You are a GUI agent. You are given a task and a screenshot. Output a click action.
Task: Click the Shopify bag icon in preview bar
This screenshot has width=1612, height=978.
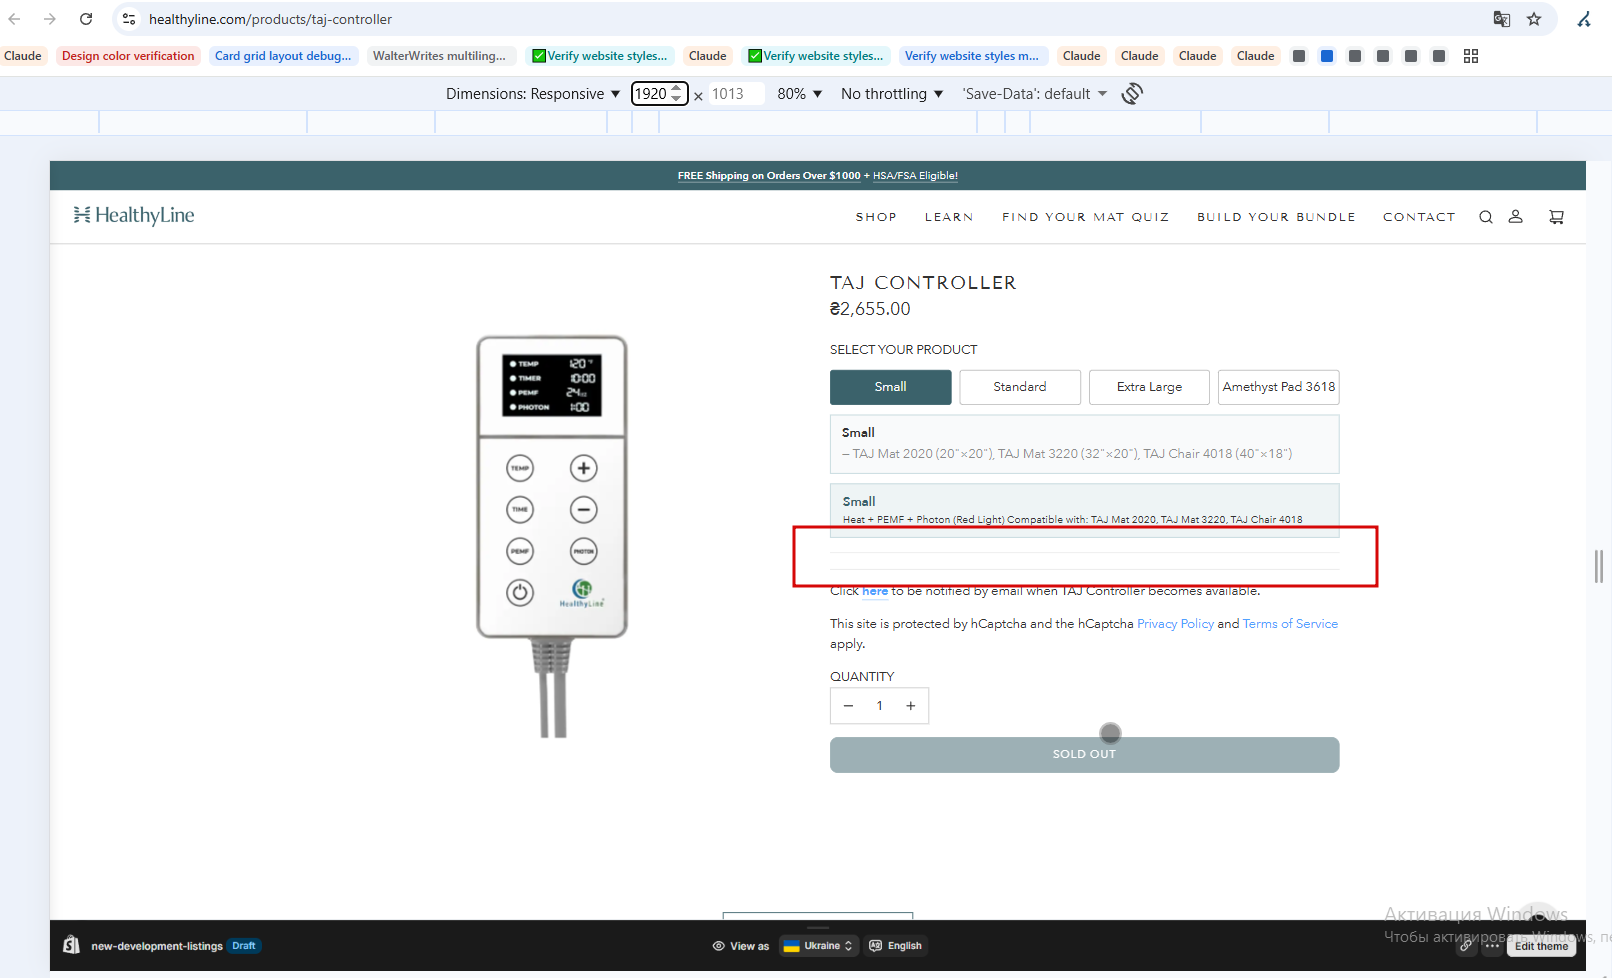point(71,945)
